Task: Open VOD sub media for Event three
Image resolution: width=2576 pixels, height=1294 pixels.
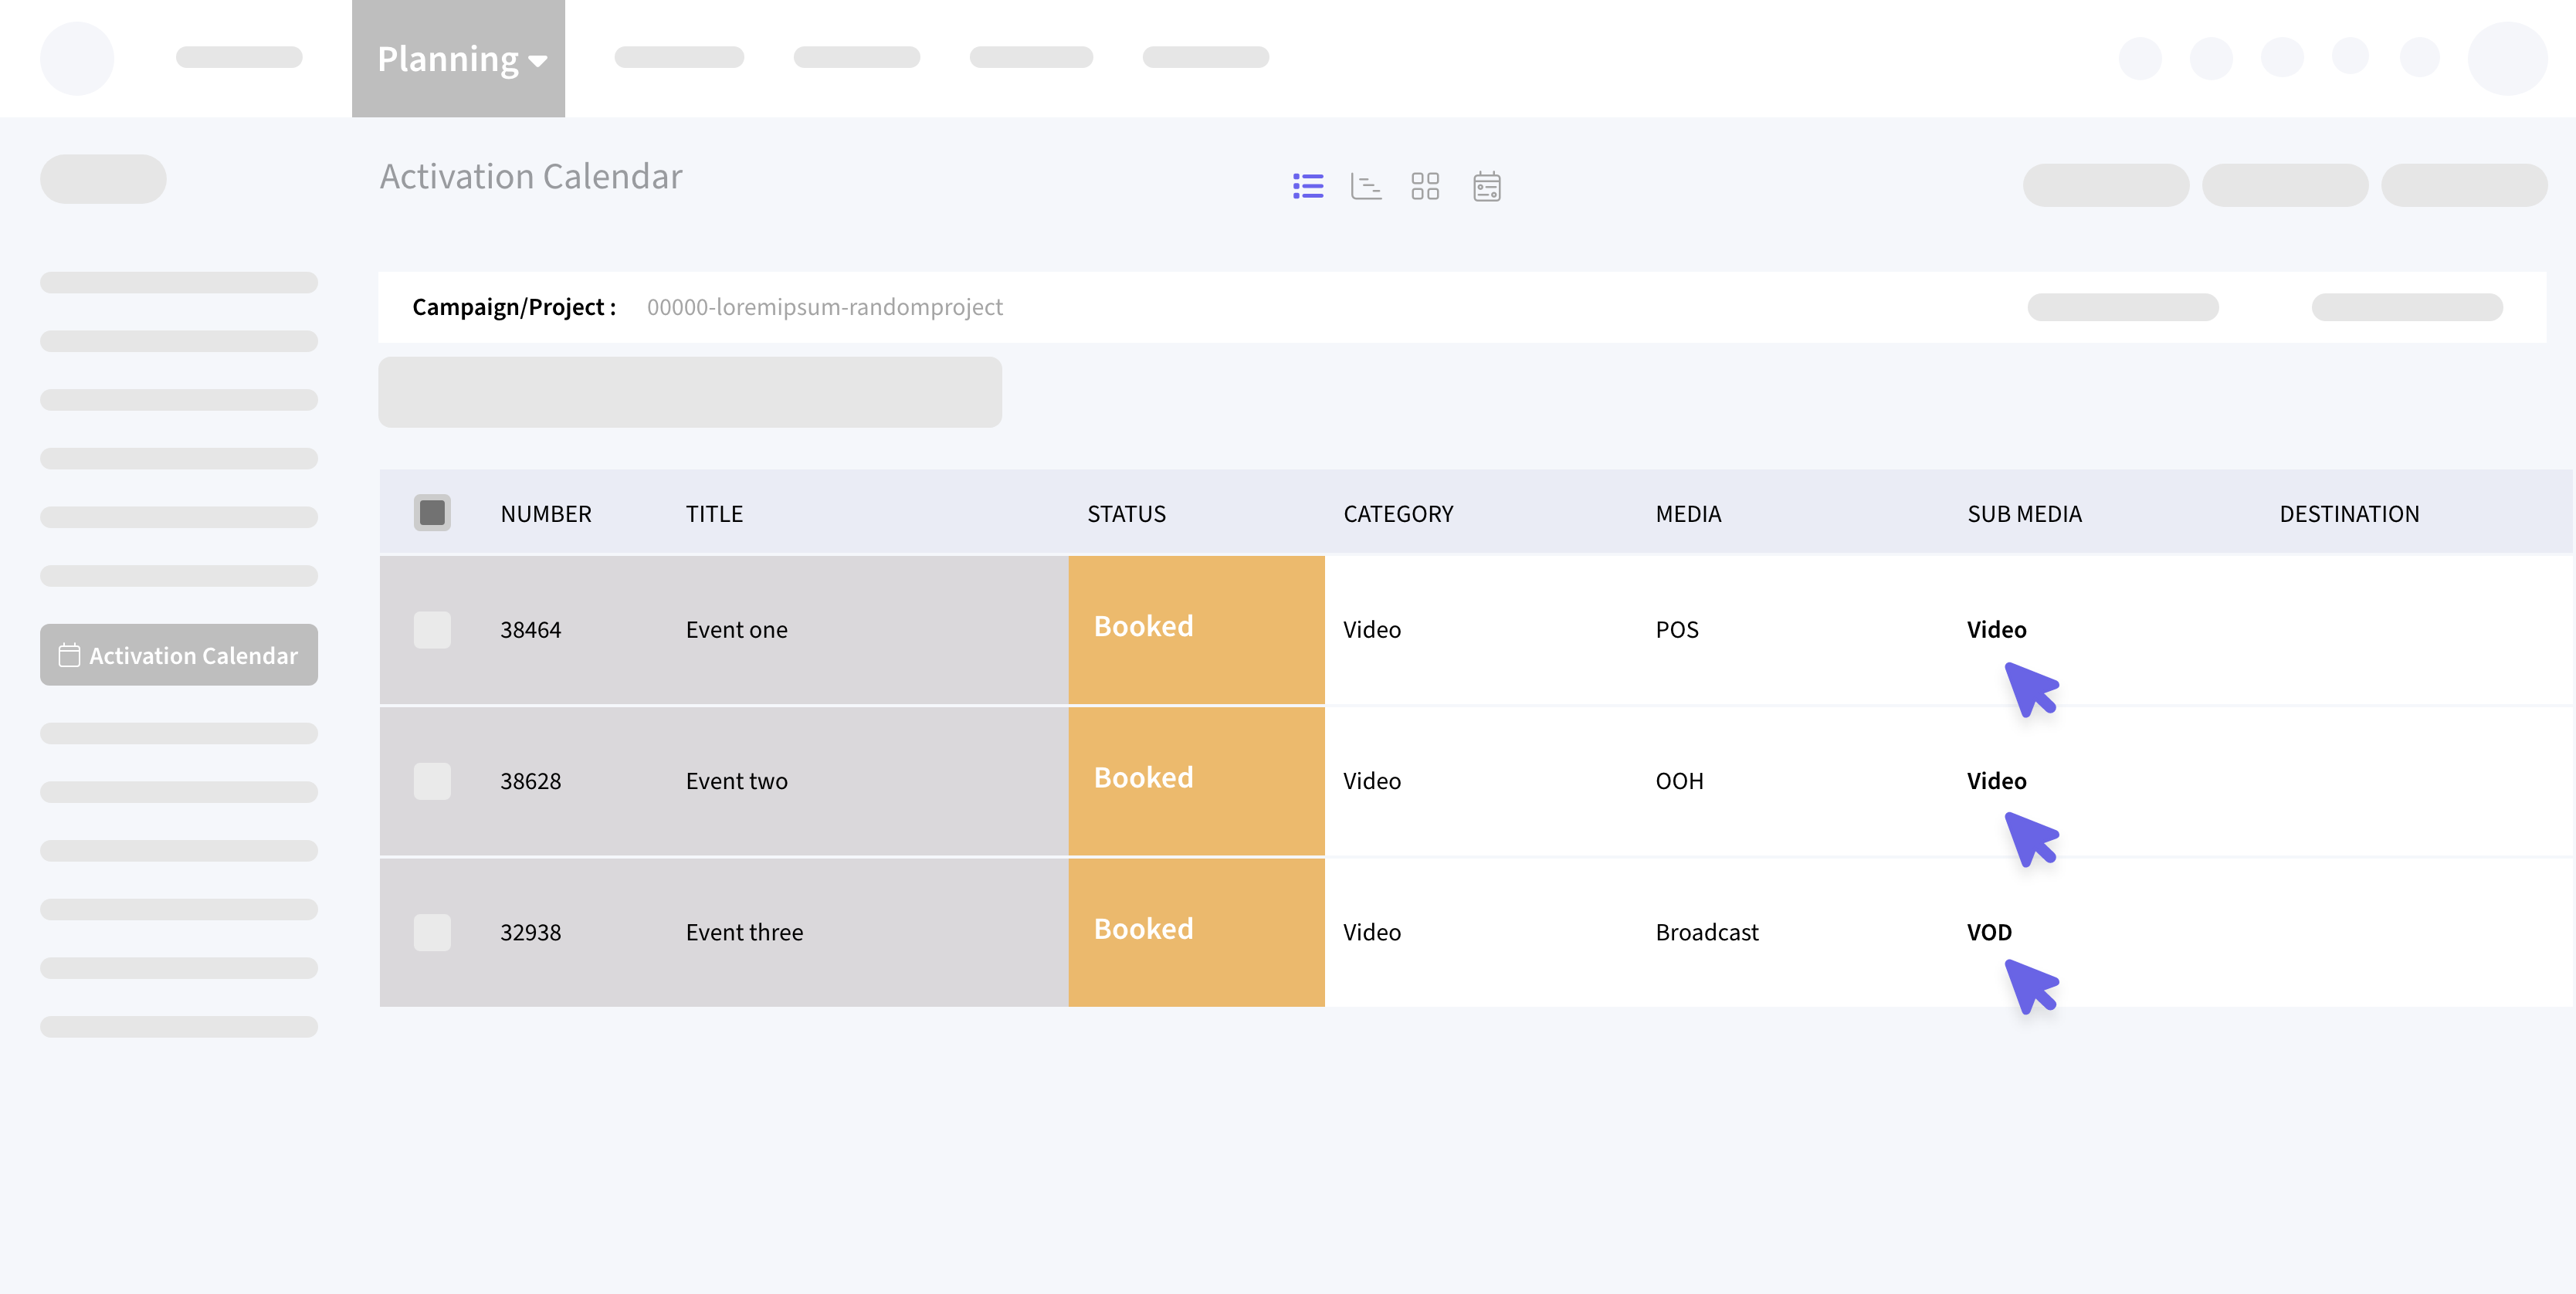Action: pyautogui.click(x=1989, y=932)
